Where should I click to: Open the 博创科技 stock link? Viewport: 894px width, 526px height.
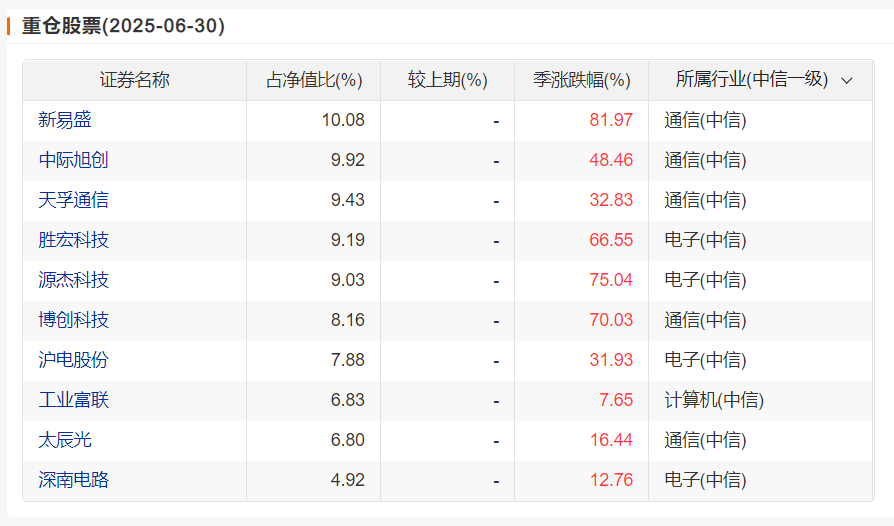[74, 320]
